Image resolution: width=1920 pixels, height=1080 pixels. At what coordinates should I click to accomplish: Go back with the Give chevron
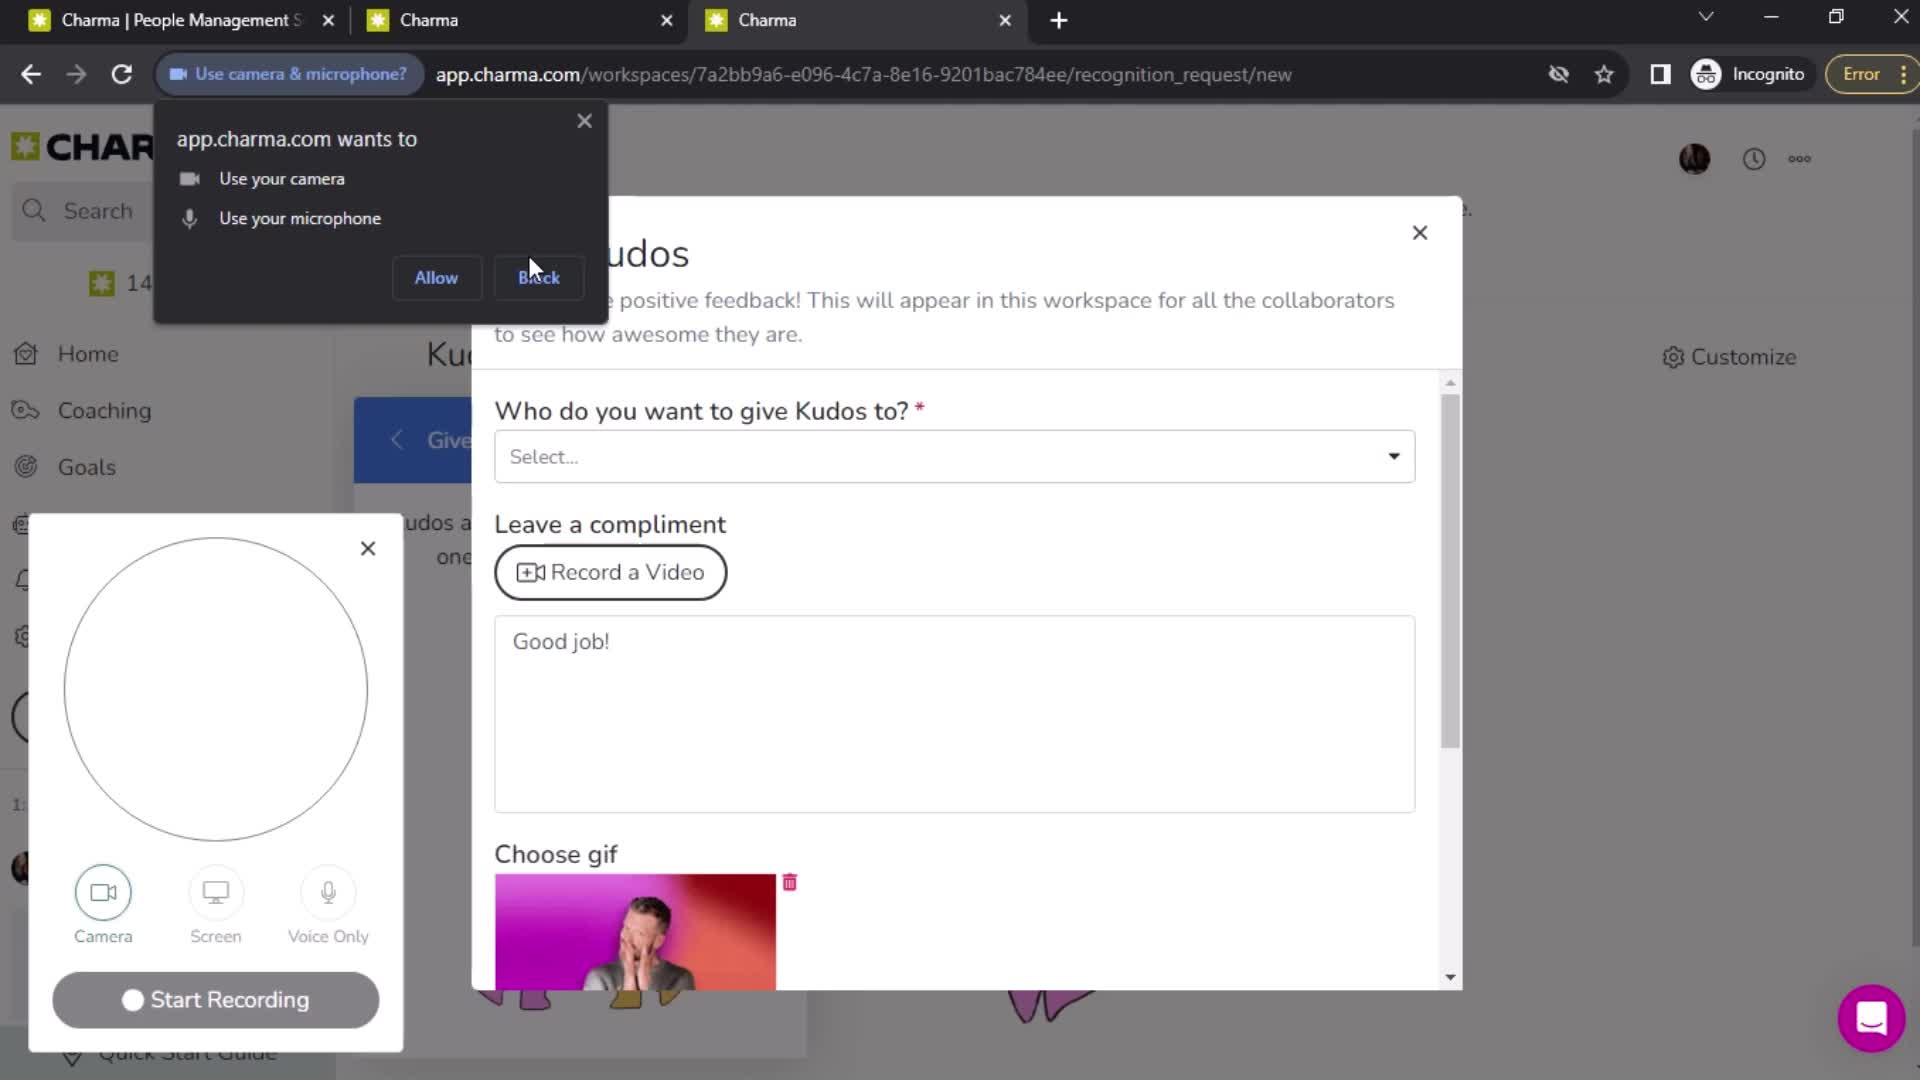click(x=397, y=440)
